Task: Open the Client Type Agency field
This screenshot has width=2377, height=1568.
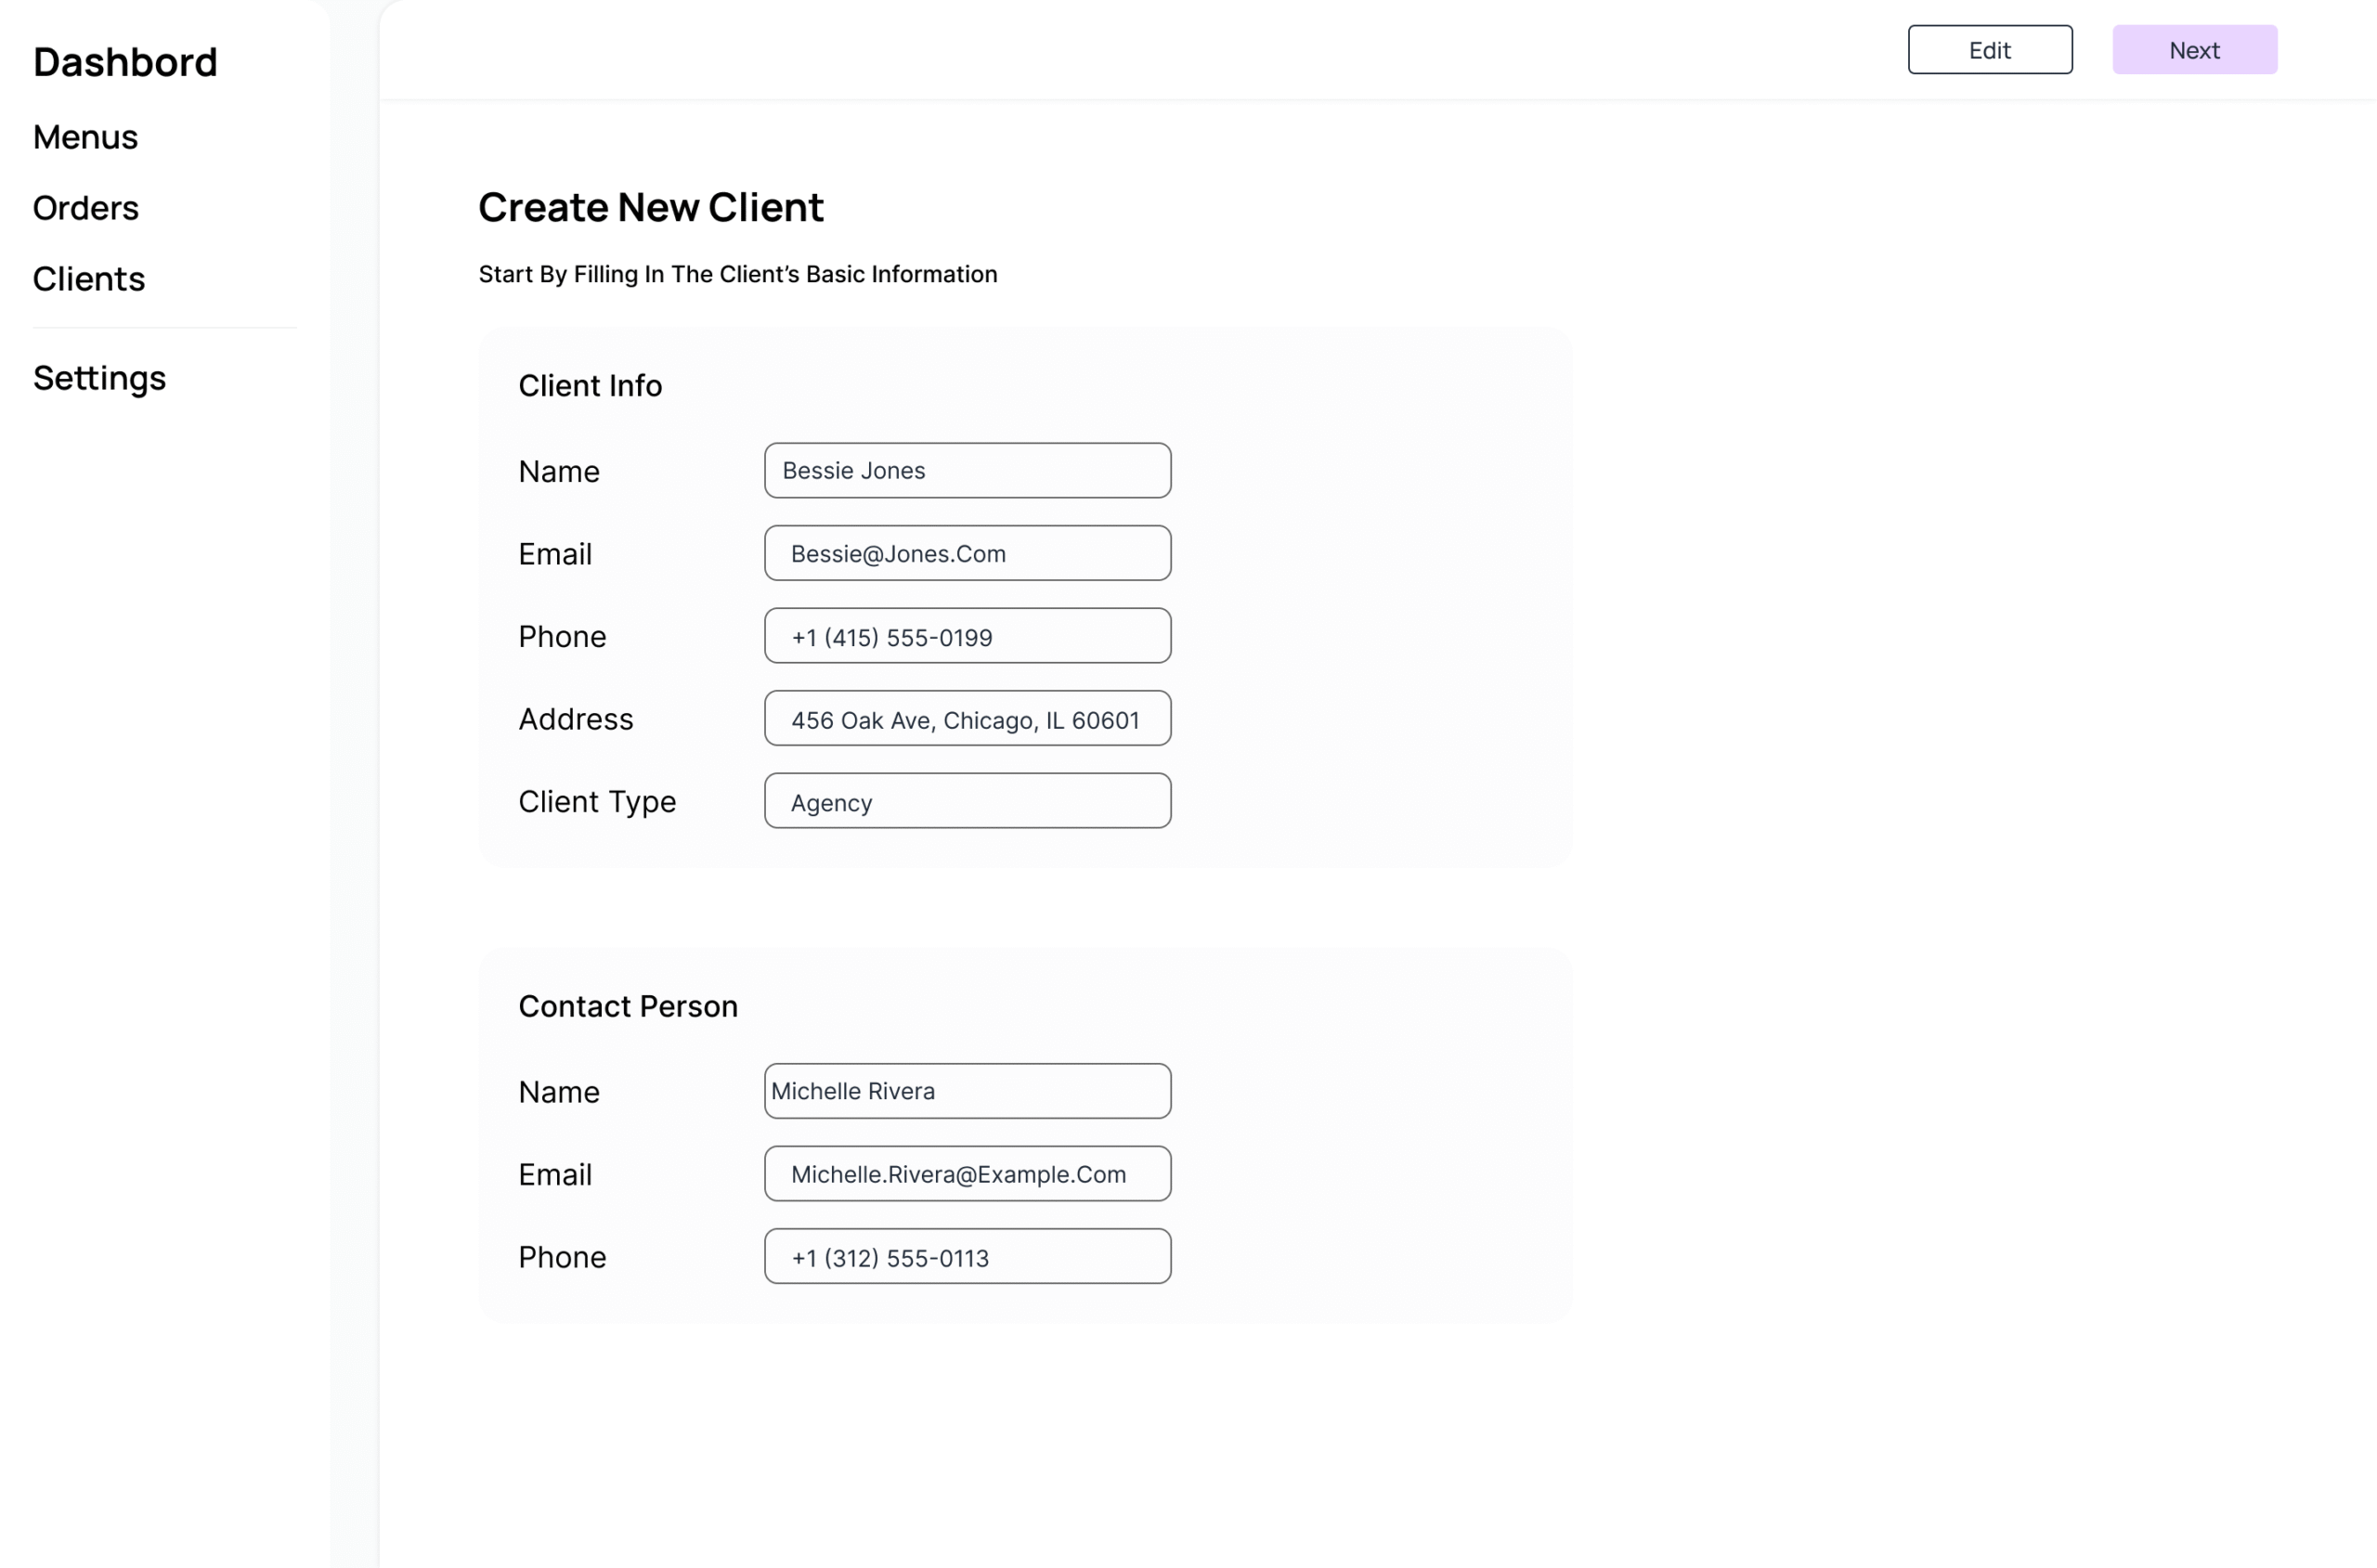Action: [967, 801]
